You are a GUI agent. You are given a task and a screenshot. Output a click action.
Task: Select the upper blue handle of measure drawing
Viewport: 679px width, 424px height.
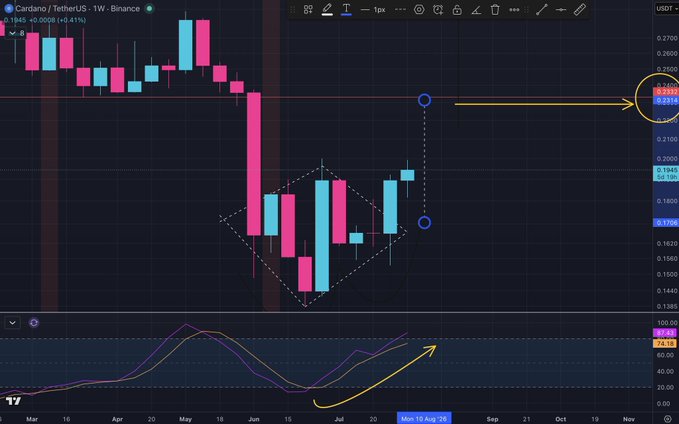click(424, 100)
